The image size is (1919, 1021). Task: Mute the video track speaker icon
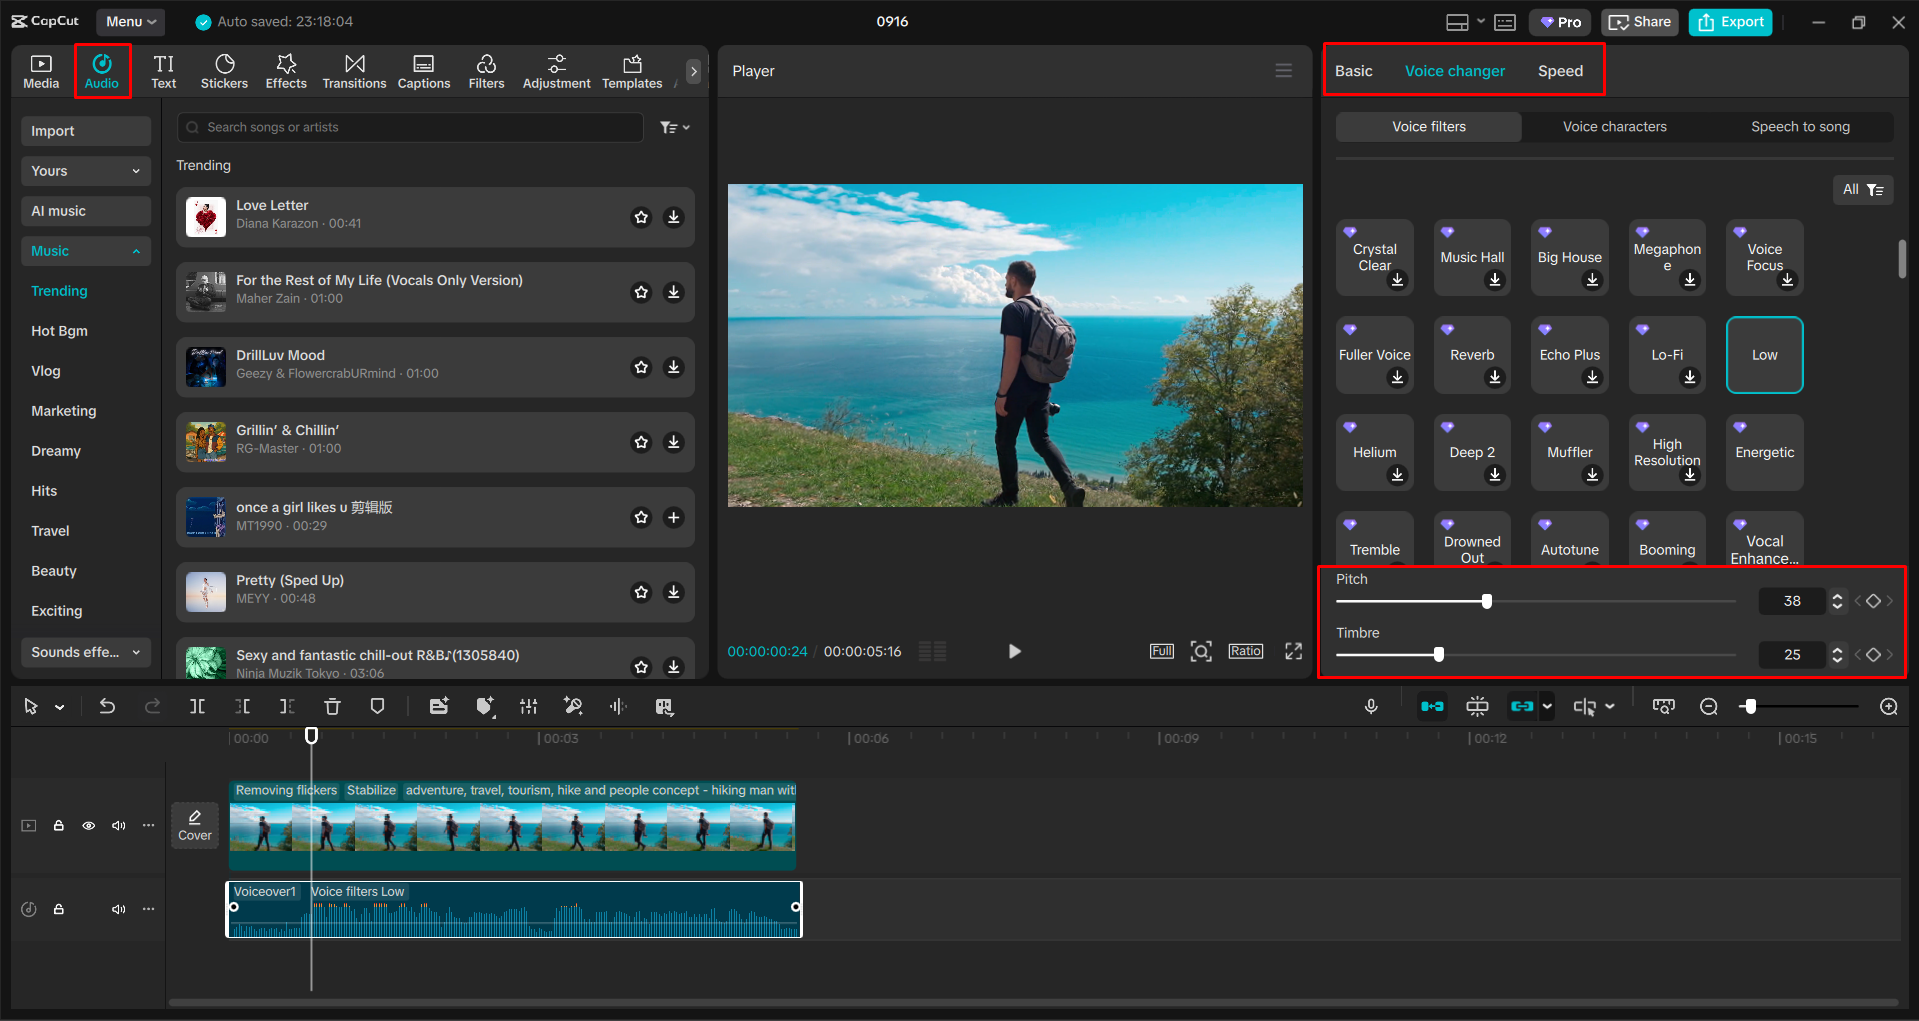tap(119, 826)
